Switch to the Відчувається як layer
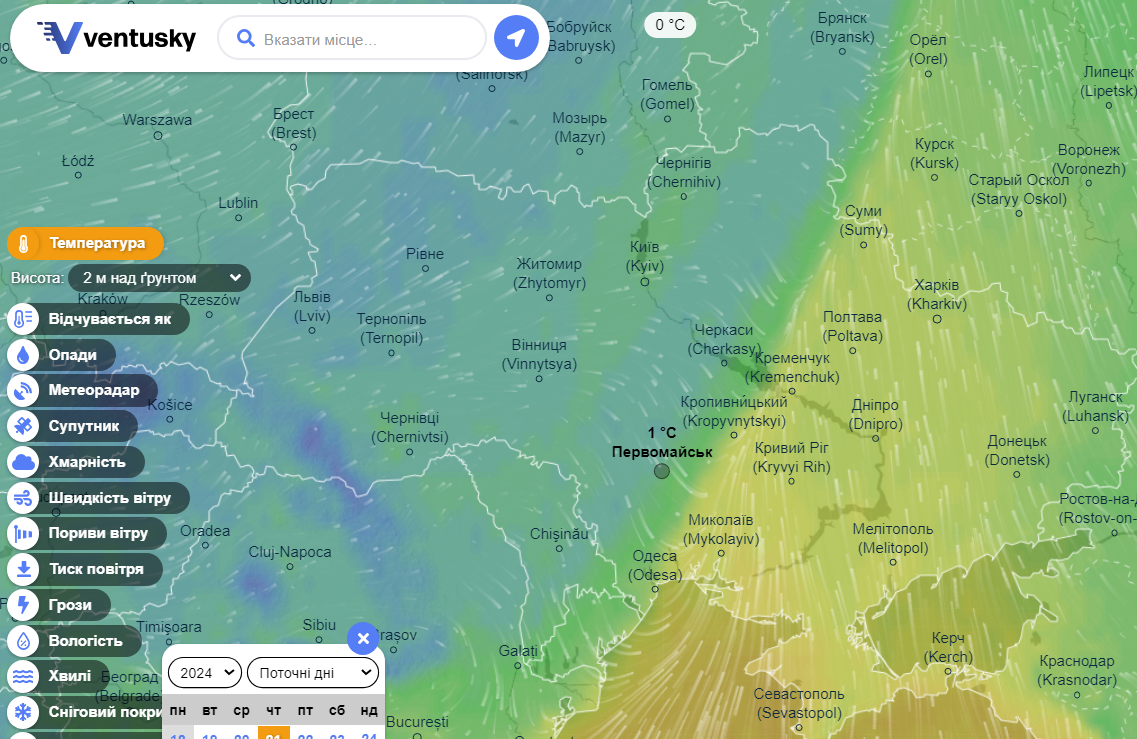1137x739 pixels. click(99, 319)
